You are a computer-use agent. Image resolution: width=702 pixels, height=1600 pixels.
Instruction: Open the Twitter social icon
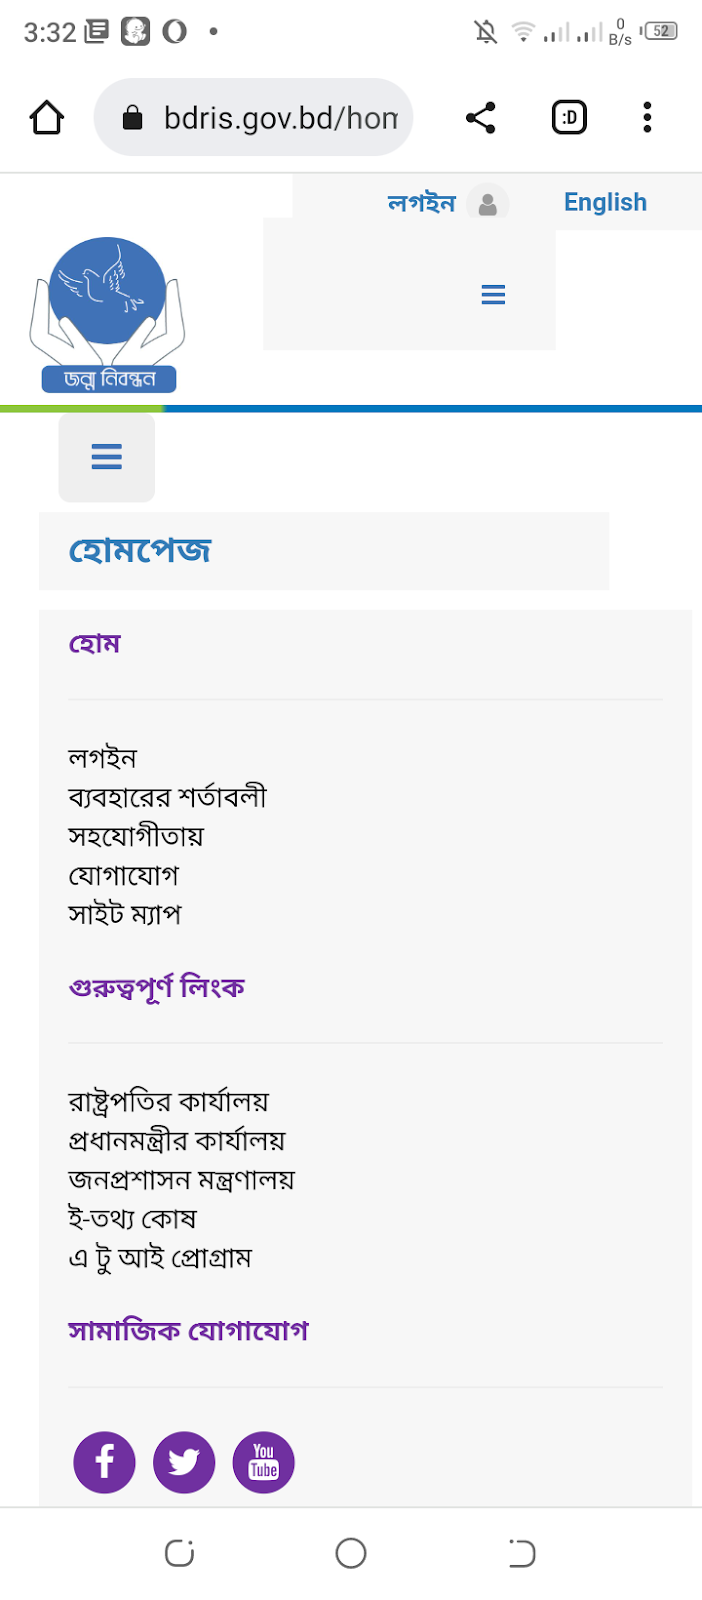point(184,1462)
